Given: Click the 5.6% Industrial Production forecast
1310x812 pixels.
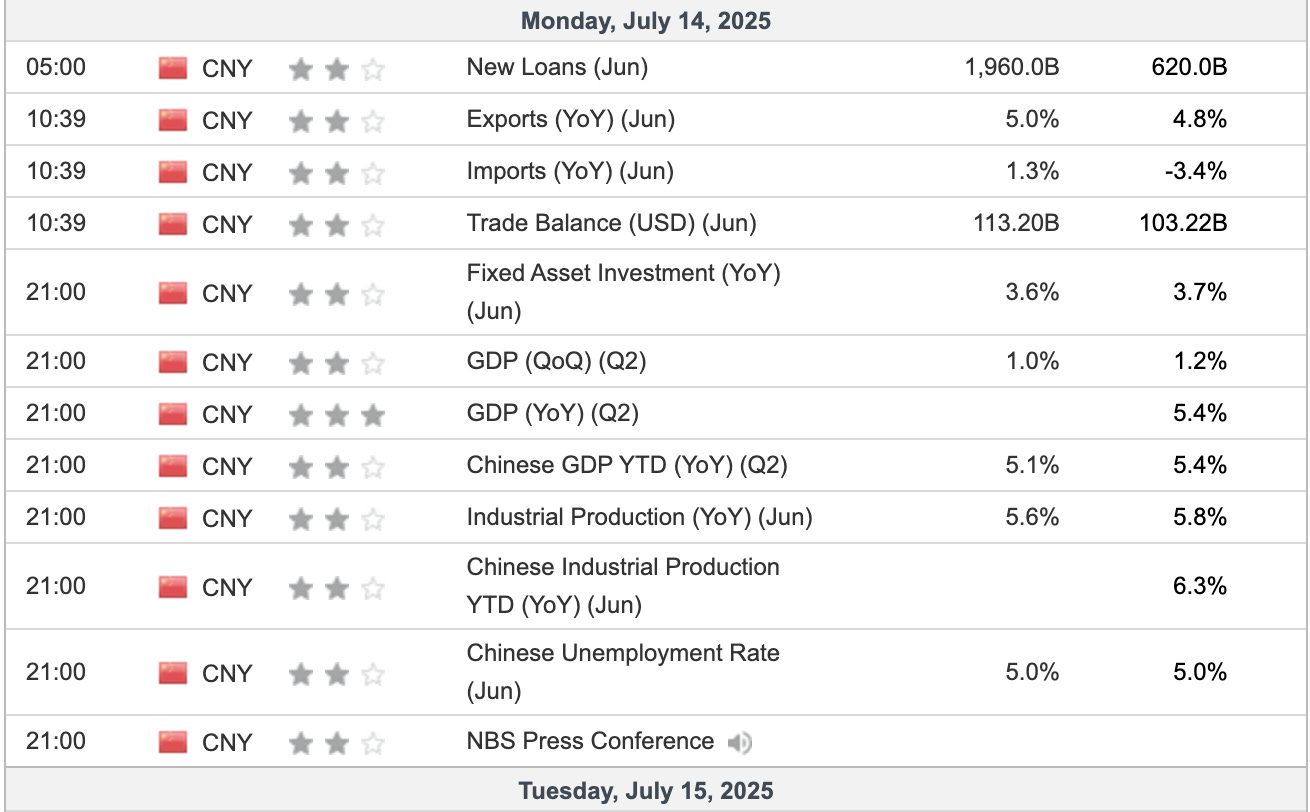Looking at the screenshot, I should tap(1032, 518).
